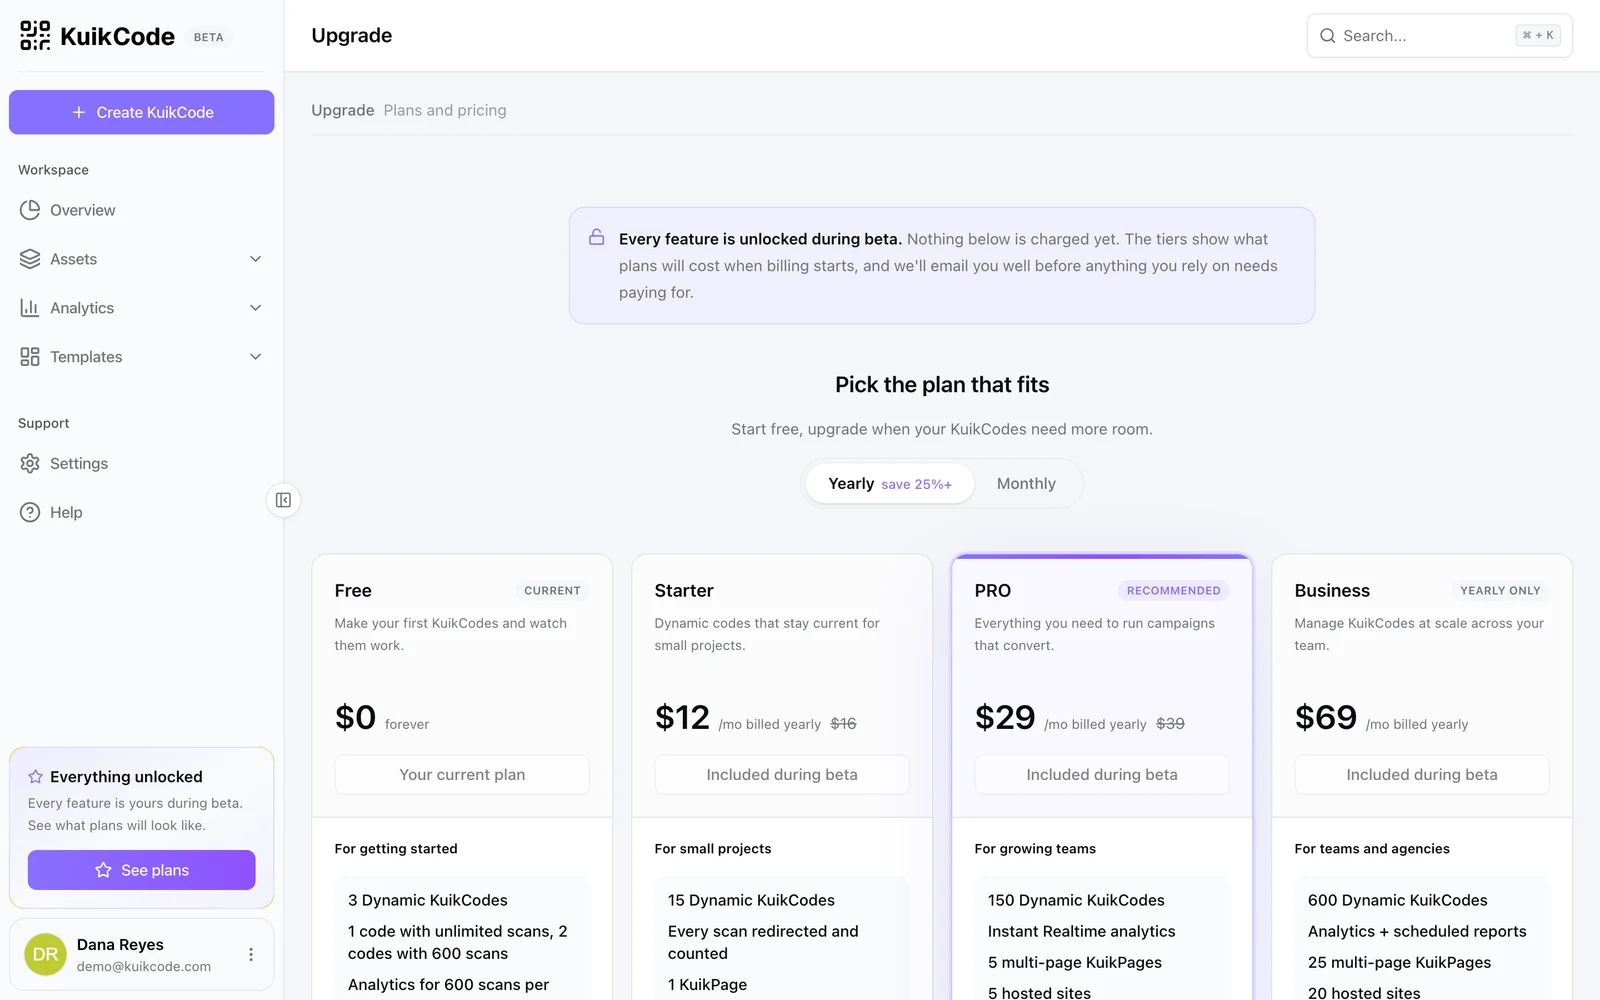
Task: Open Overview in the sidebar
Action: point(141,210)
